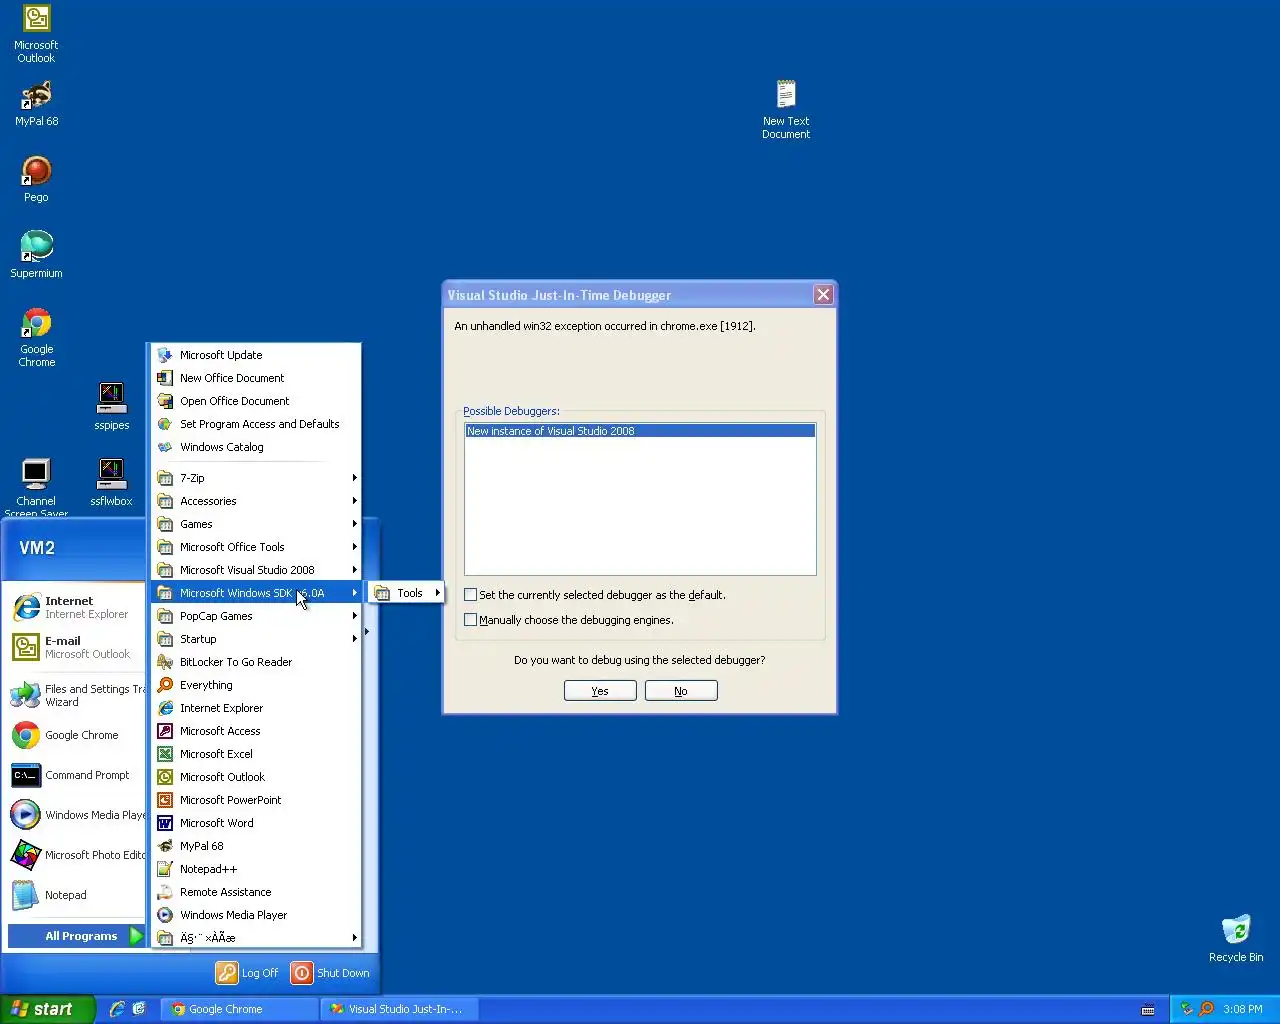This screenshot has height=1024, width=1280.
Task: Select the New Text Document desktop icon
Action: point(786,109)
